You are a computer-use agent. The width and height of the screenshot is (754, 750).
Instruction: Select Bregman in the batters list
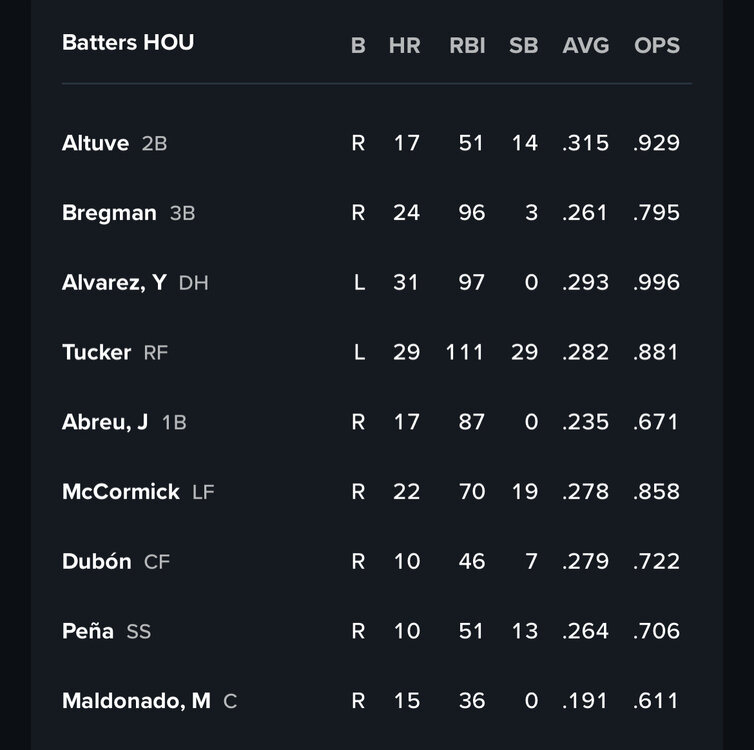(109, 213)
